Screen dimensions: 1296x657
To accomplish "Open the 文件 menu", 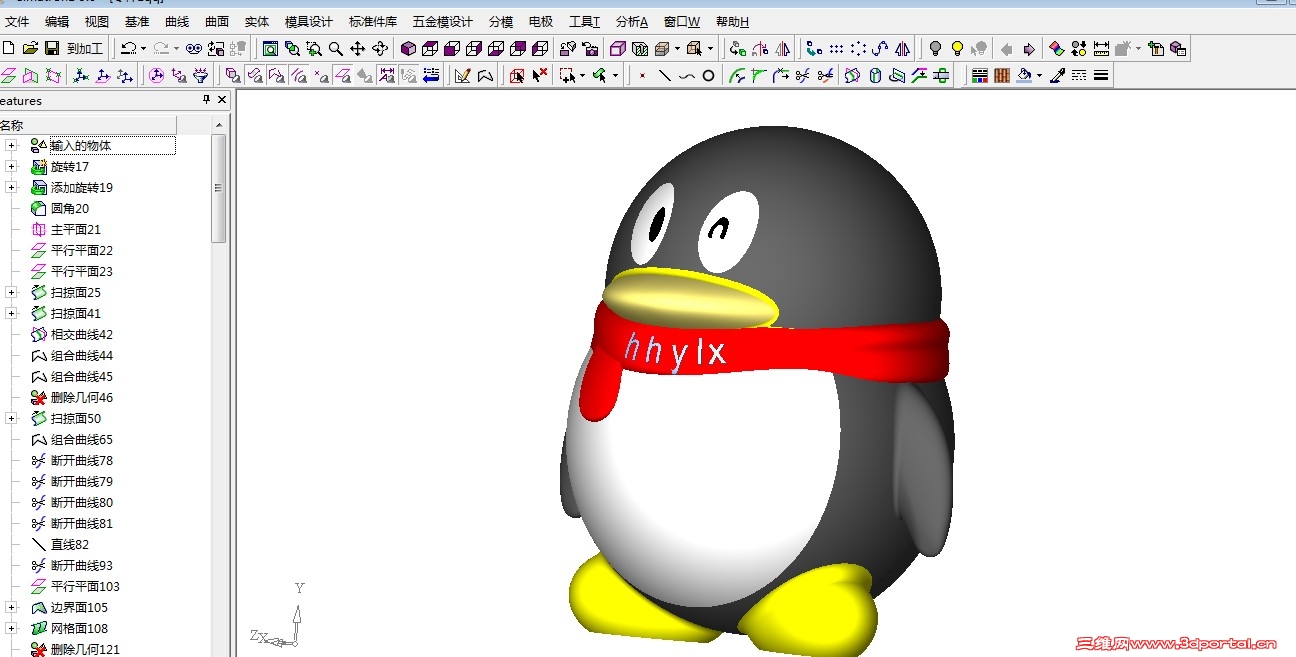I will pyautogui.click(x=17, y=21).
